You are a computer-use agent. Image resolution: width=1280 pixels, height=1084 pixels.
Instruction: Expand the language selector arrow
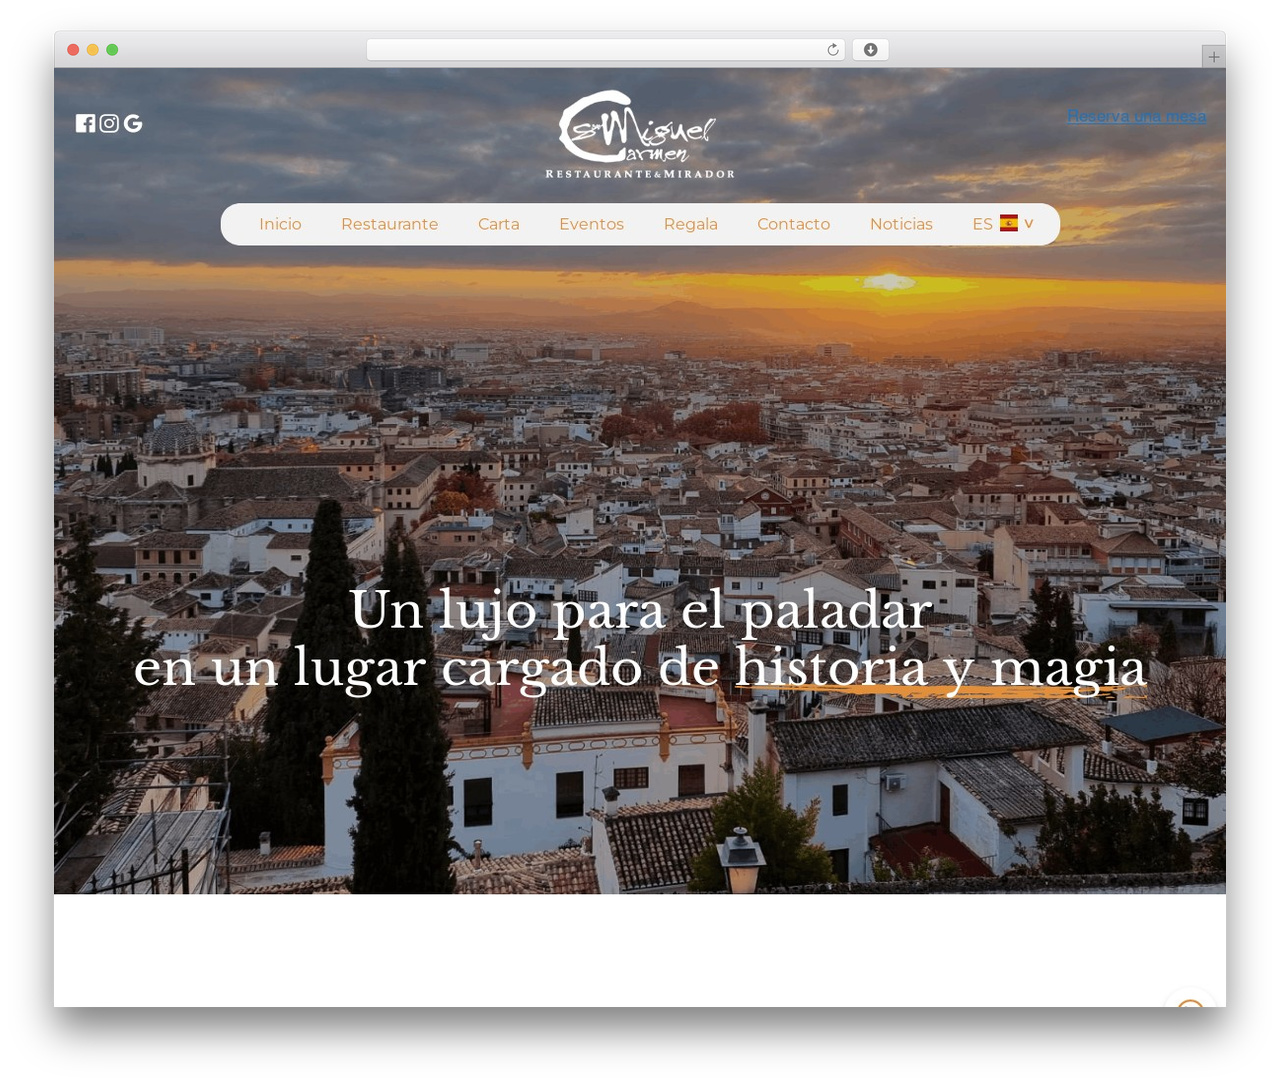pyautogui.click(x=1028, y=223)
